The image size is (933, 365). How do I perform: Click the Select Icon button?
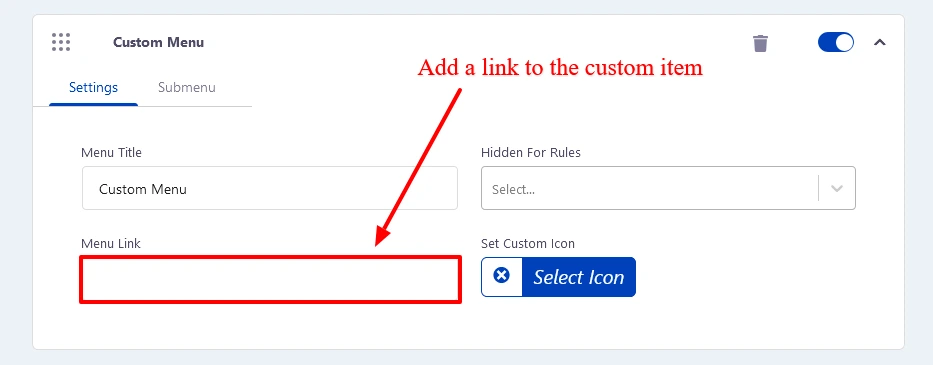[578, 277]
